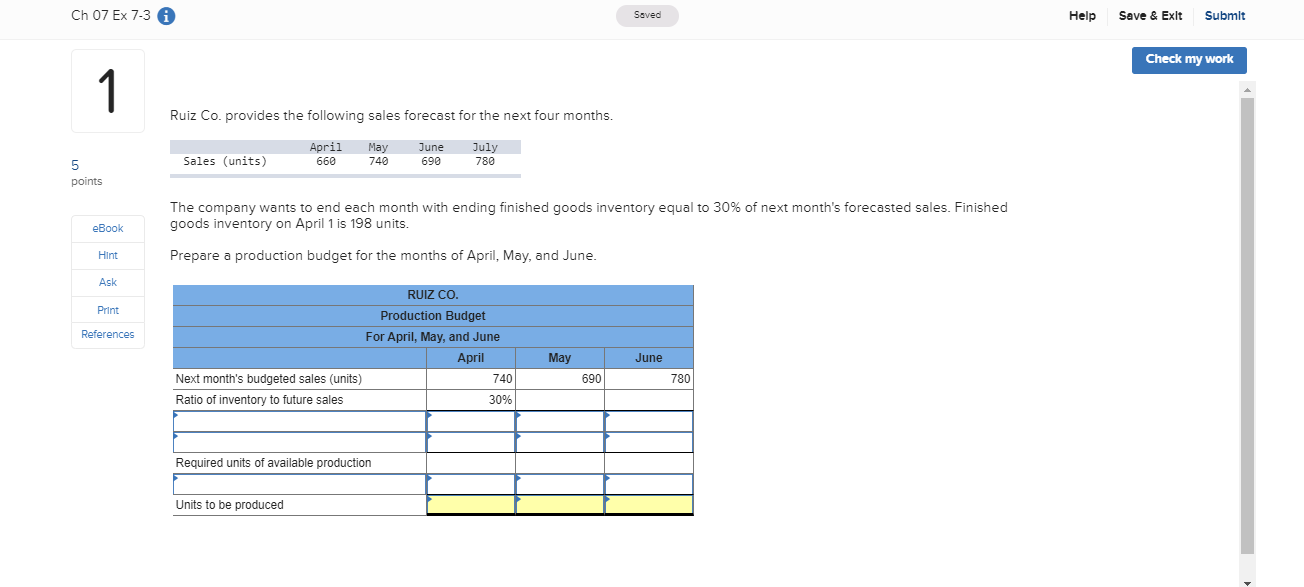Image resolution: width=1304 pixels, height=587 pixels.
Task: Open the Ask resource
Action: click(108, 283)
